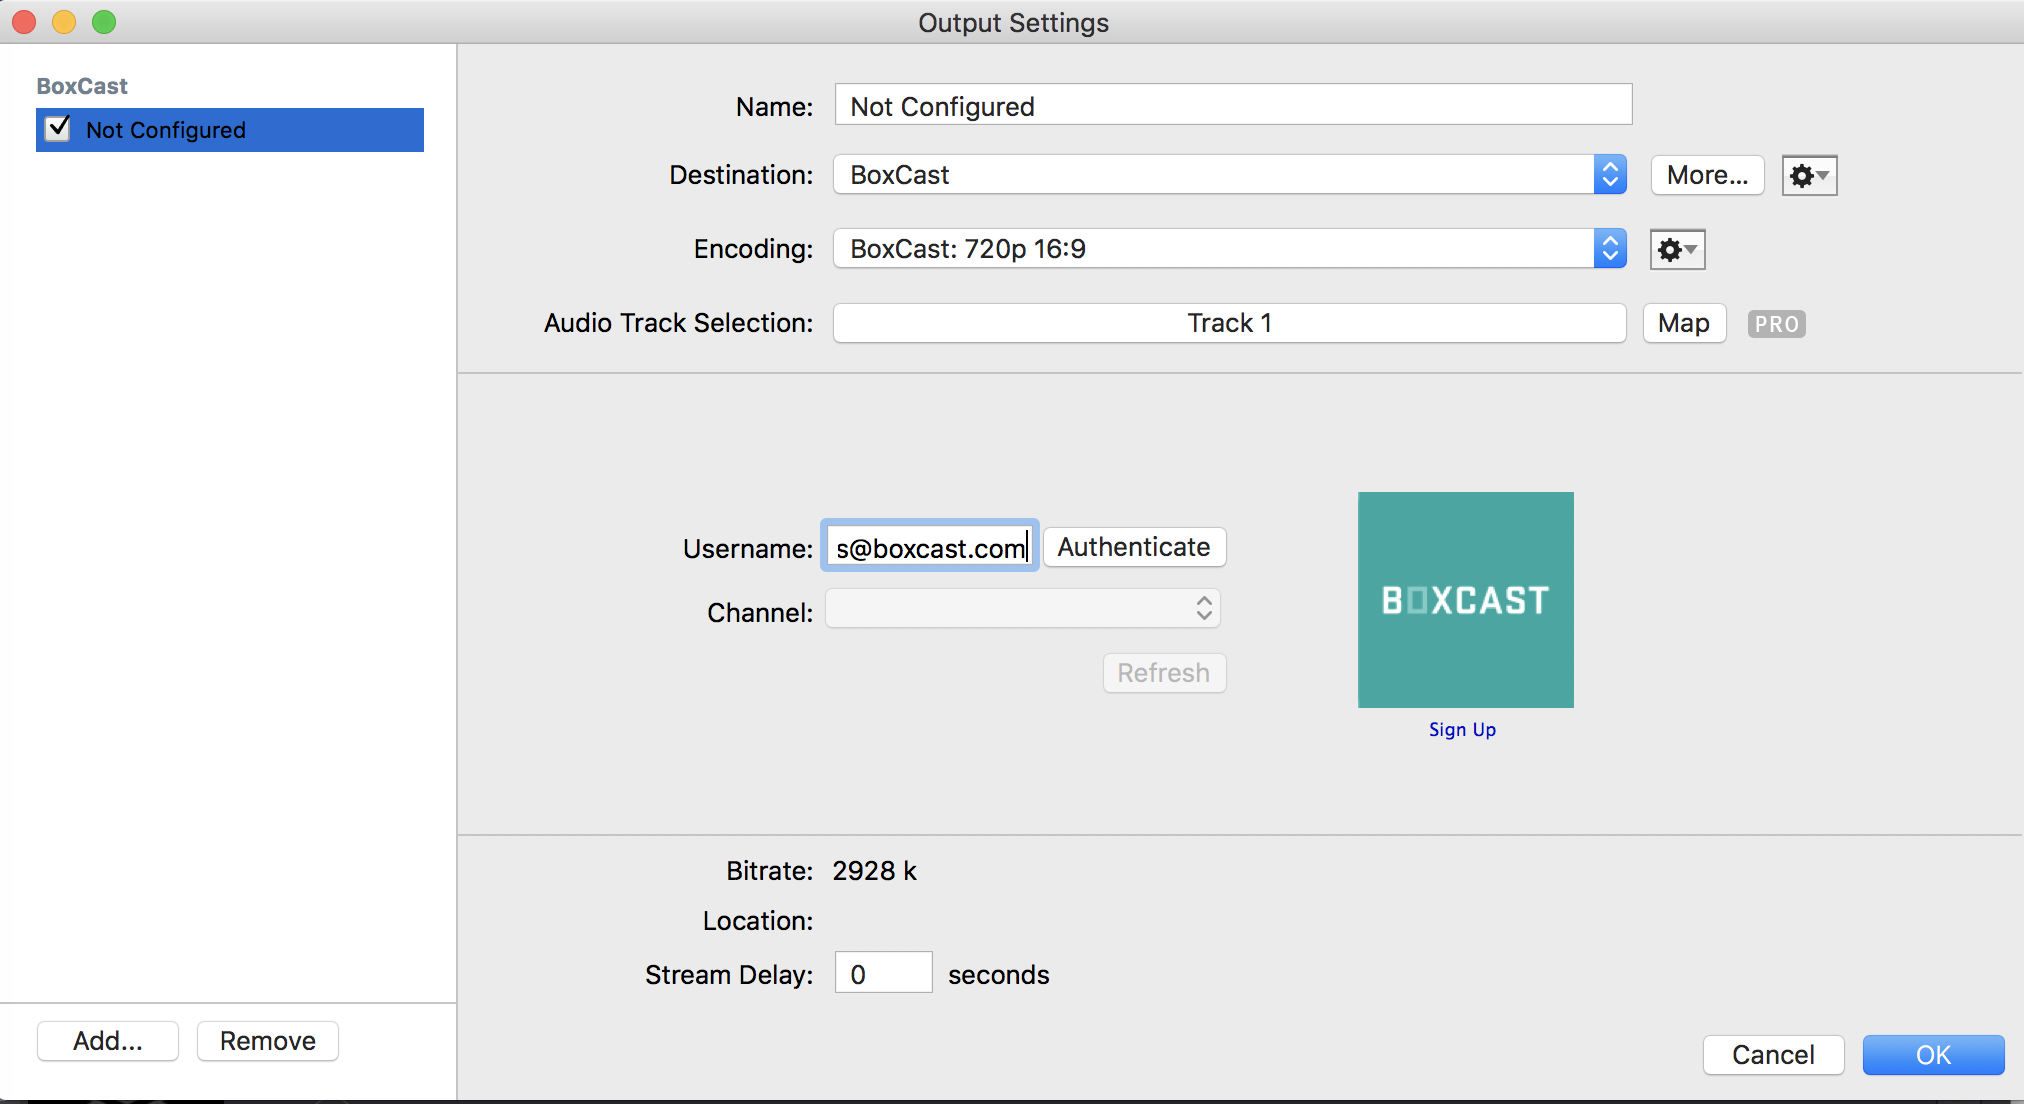Follow the Sign Up link
Screen dimensions: 2024x1104
click(1462, 730)
